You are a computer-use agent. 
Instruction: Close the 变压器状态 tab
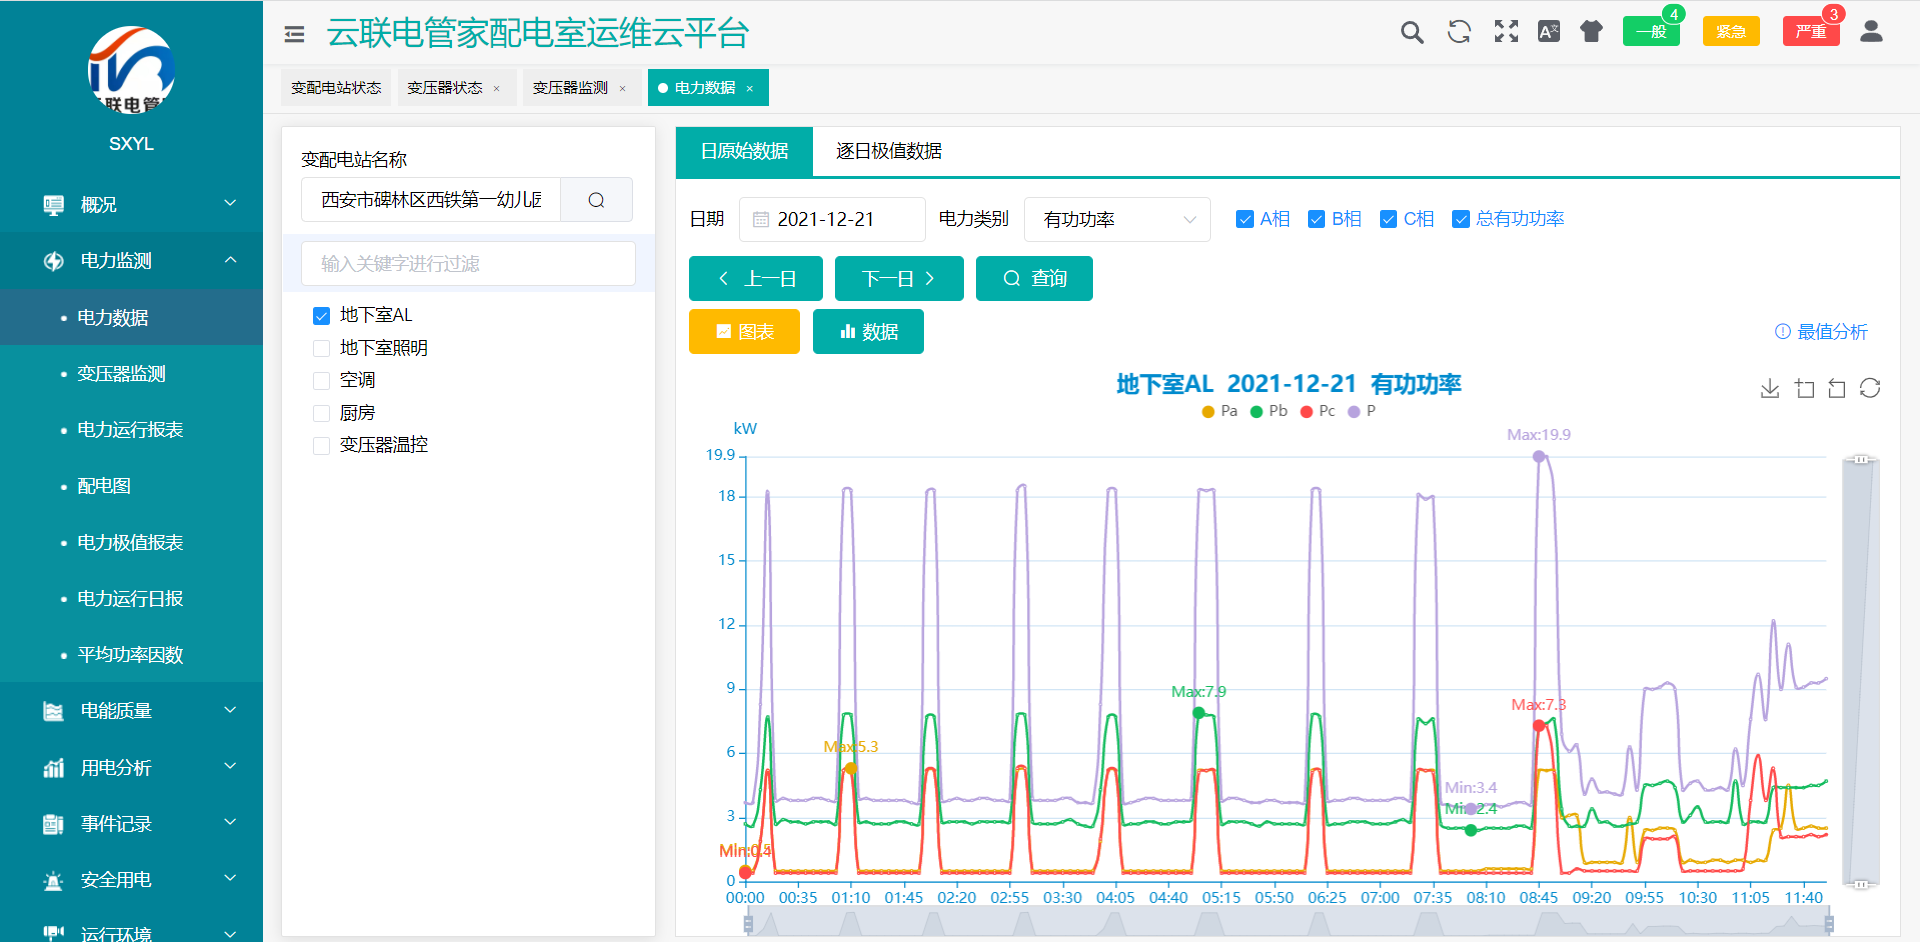click(x=497, y=88)
